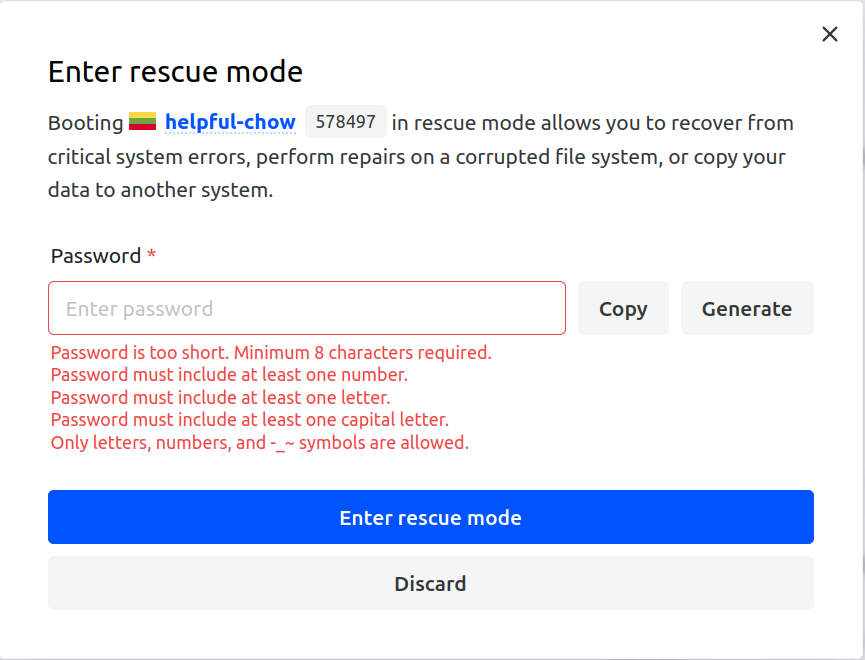Copy the password with the Copy button
This screenshot has width=865, height=660.
(x=622, y=308)
